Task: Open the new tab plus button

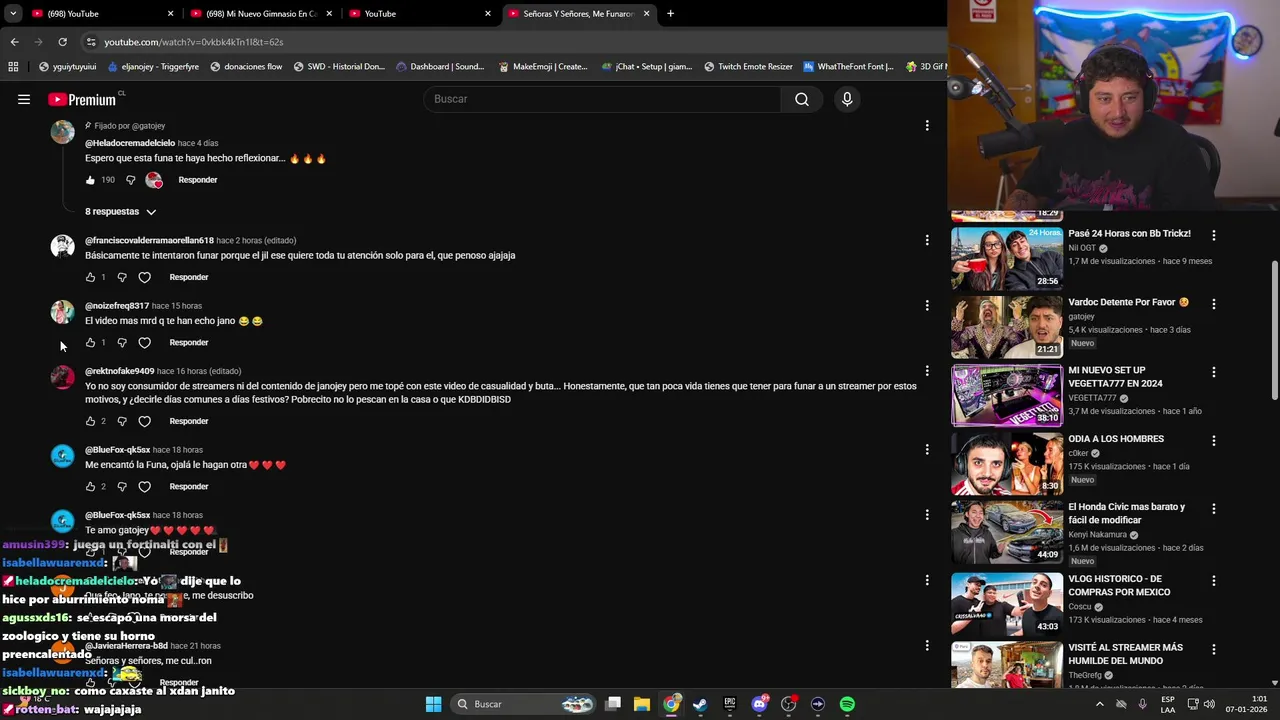Action: 670,14
